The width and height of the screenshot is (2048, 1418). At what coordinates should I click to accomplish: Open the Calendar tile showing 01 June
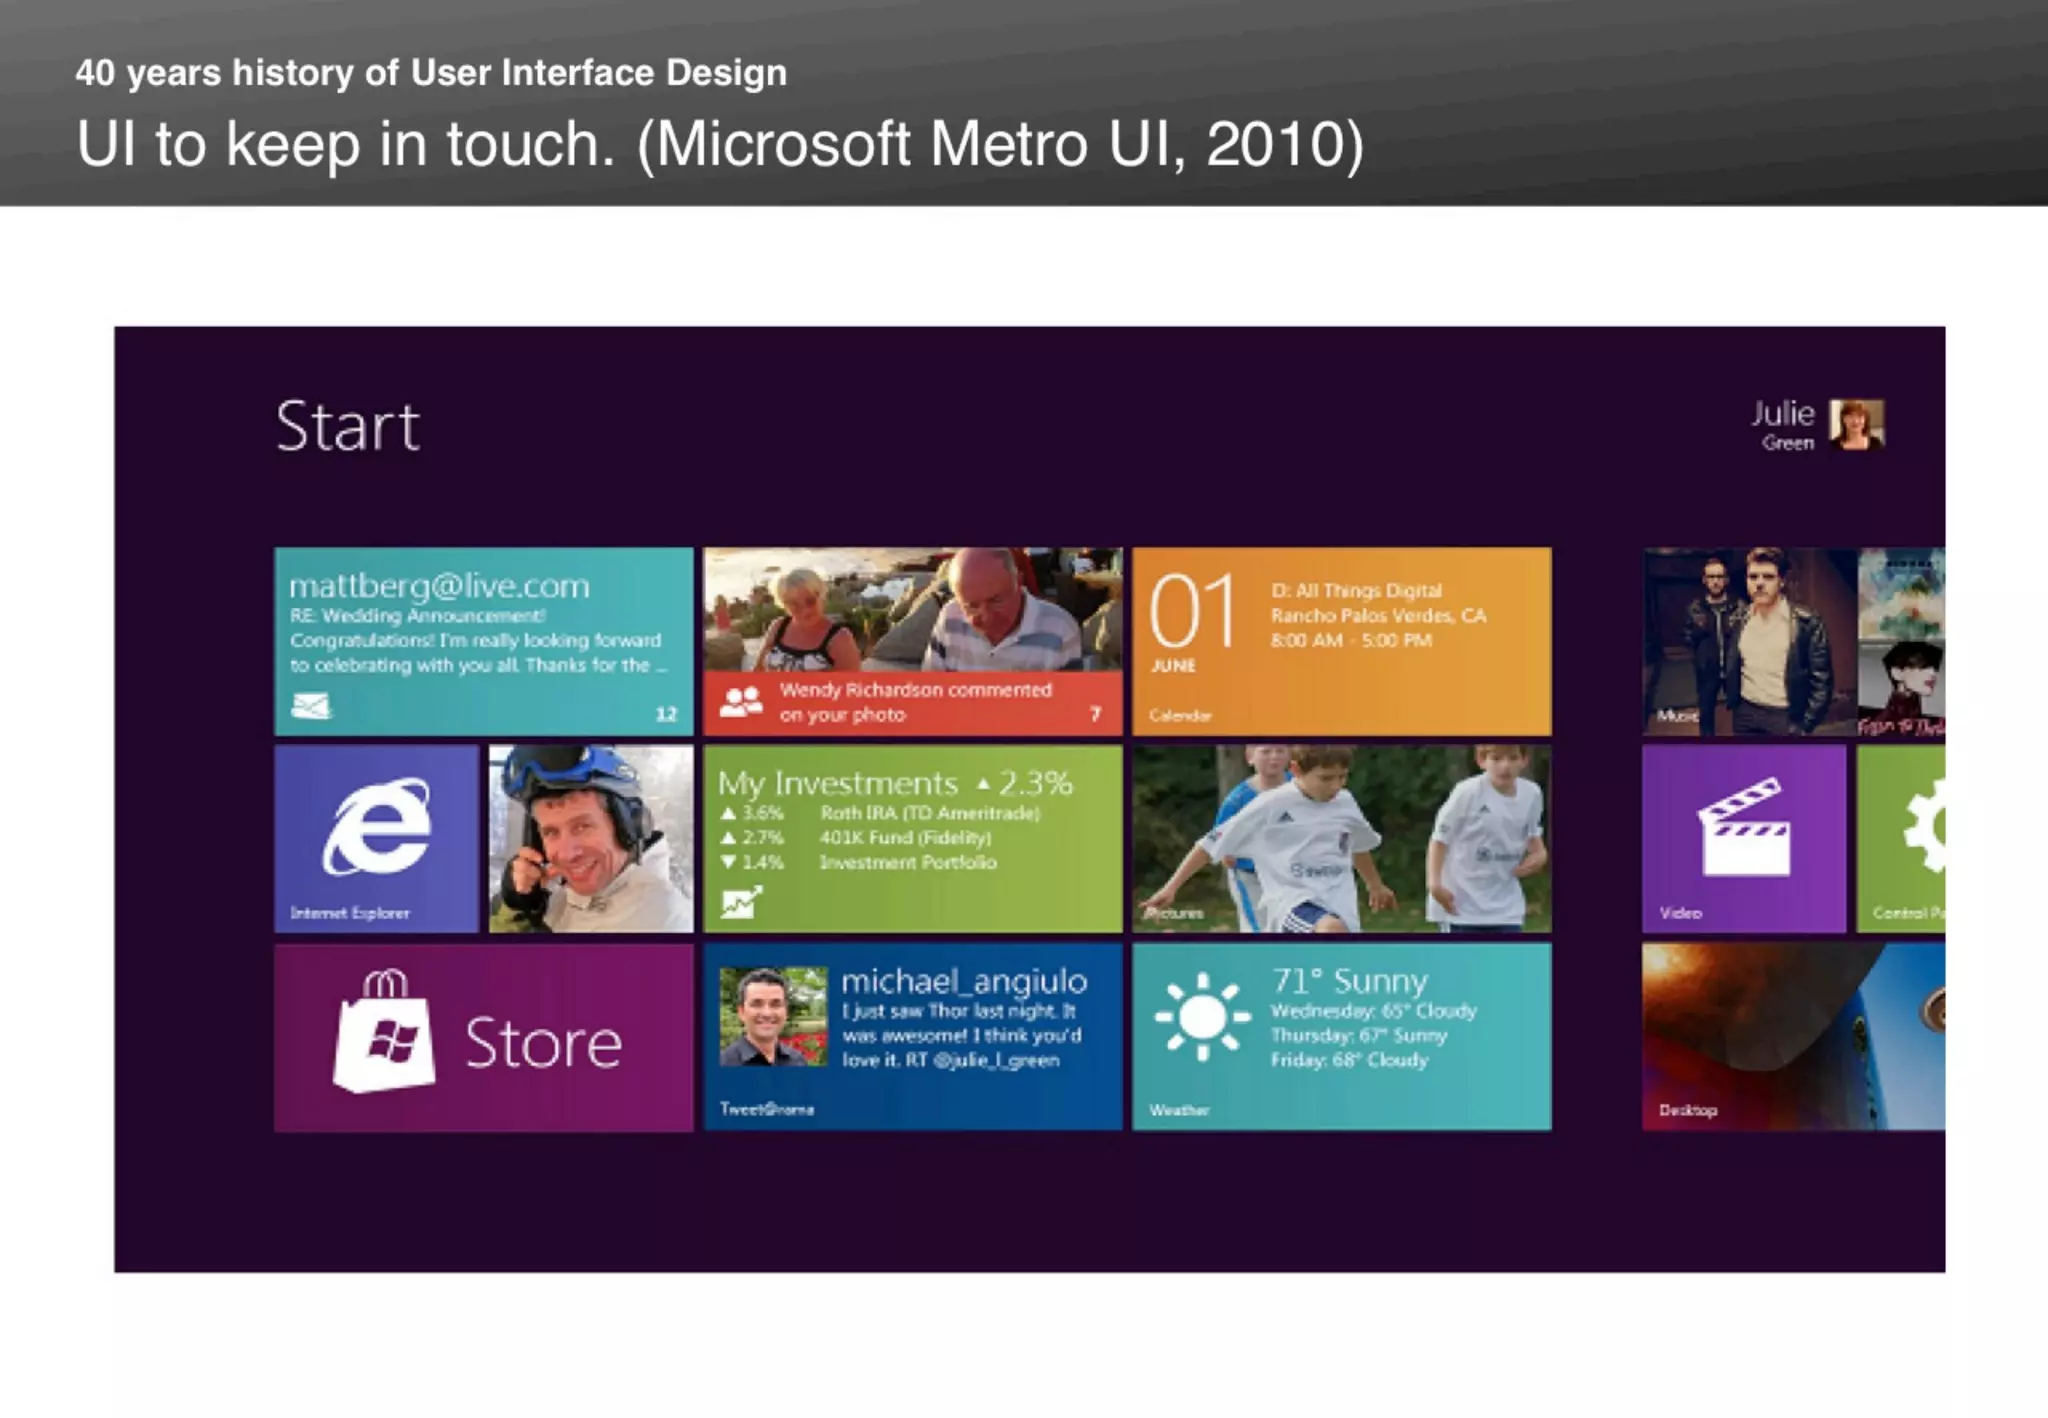coord(1342,641)
